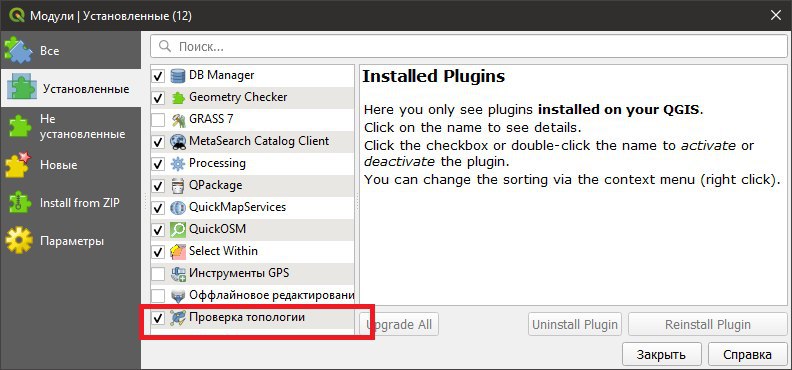Disable the Проверка топологии checkbox
This screenshot has height=370, width=792.
pyautogui.click(x=159, y=318)
